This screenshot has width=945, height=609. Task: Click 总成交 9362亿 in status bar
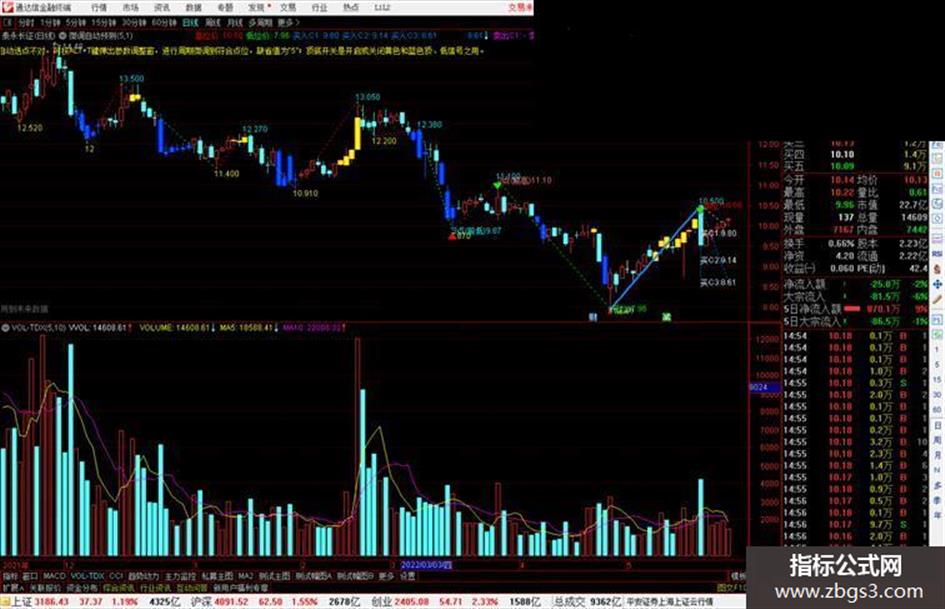[x=588, y=602]
